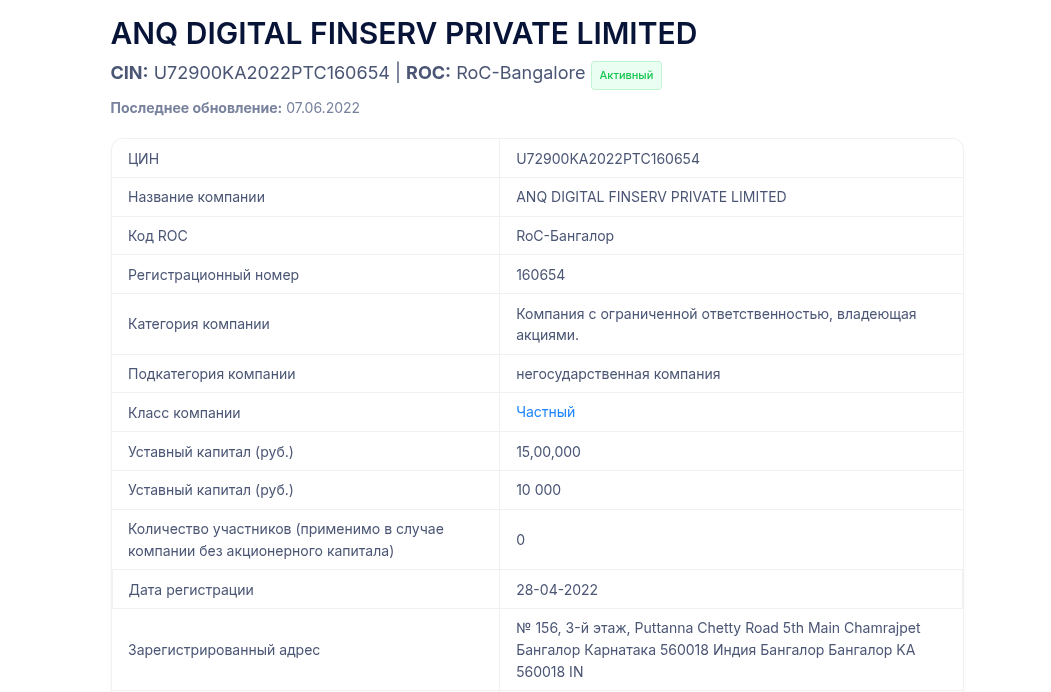This screenshot has height=692, width=1051.
Task: Click the capital value 10 000
Action: 538,490
